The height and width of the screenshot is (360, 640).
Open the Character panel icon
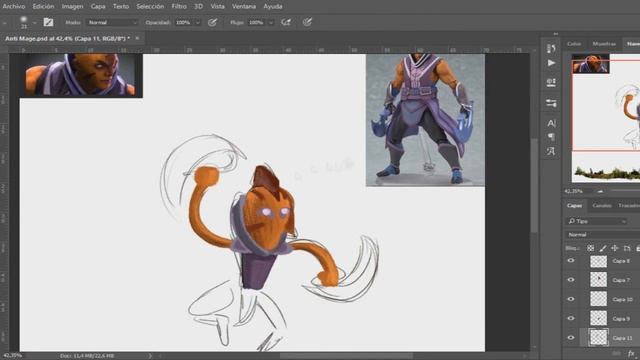pos(551,123)
